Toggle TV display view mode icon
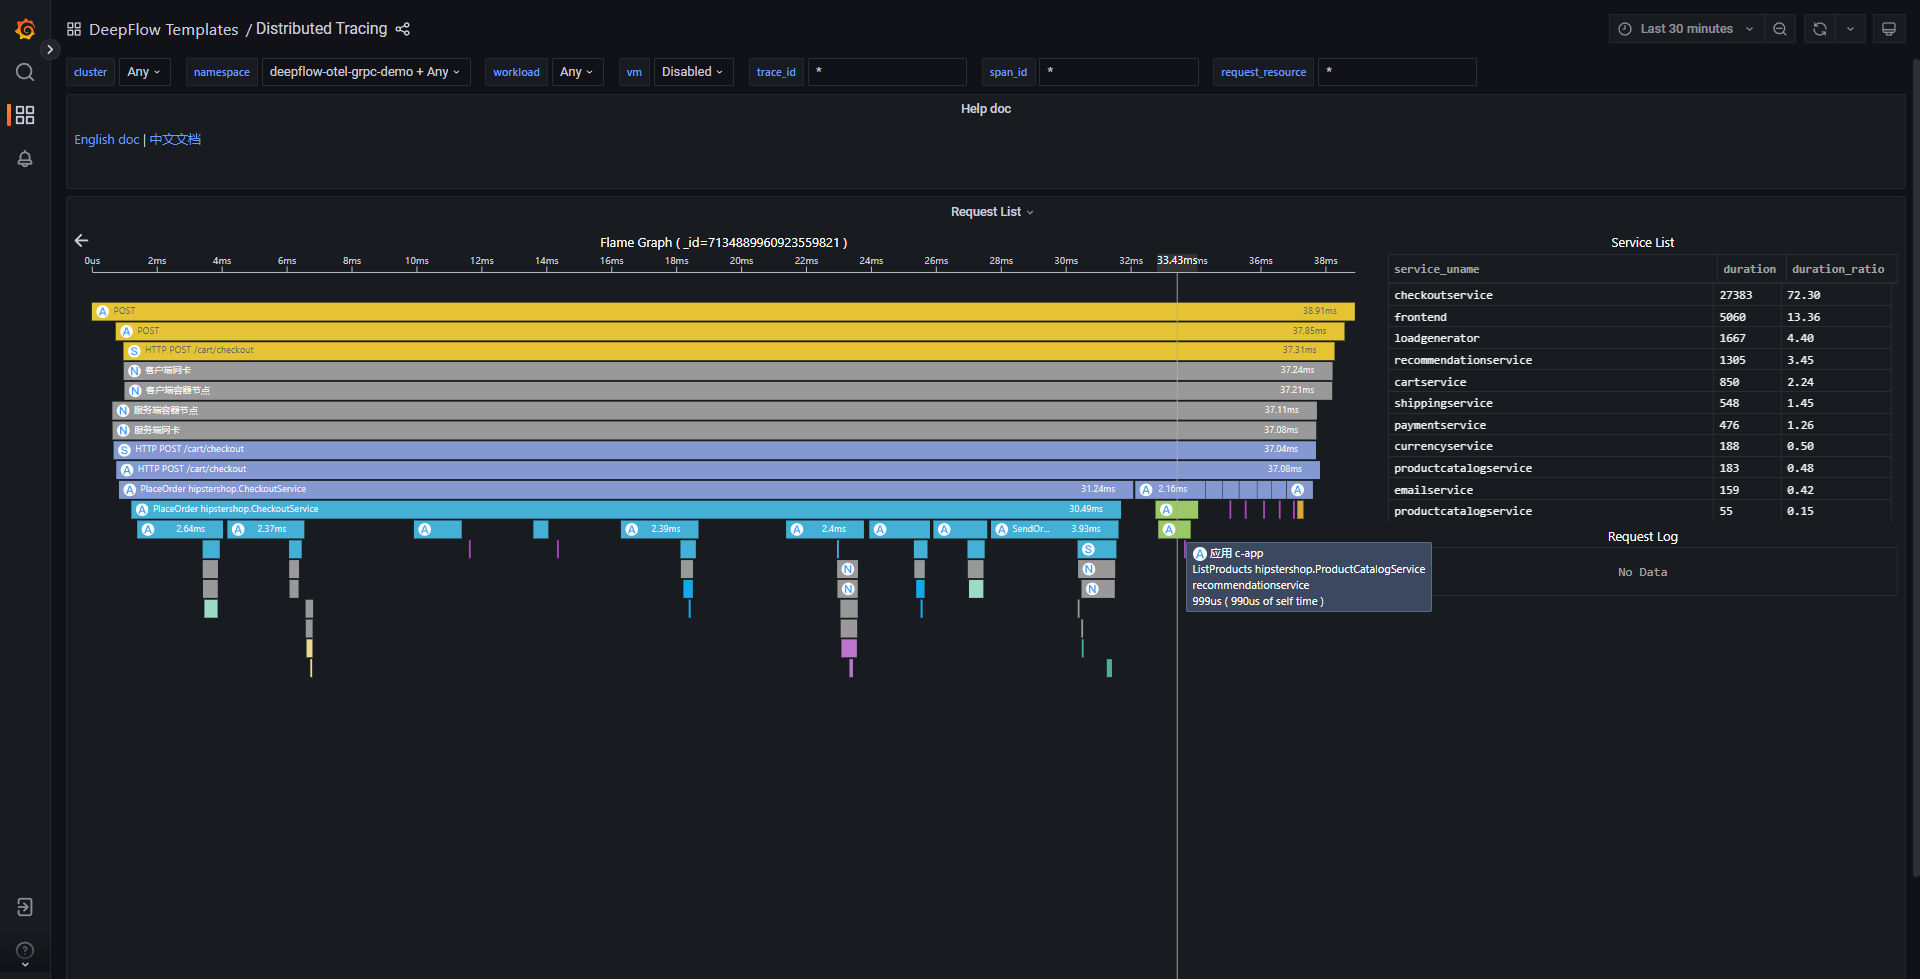This screenshot has height=979, width=1920. tap(1888, 29)
